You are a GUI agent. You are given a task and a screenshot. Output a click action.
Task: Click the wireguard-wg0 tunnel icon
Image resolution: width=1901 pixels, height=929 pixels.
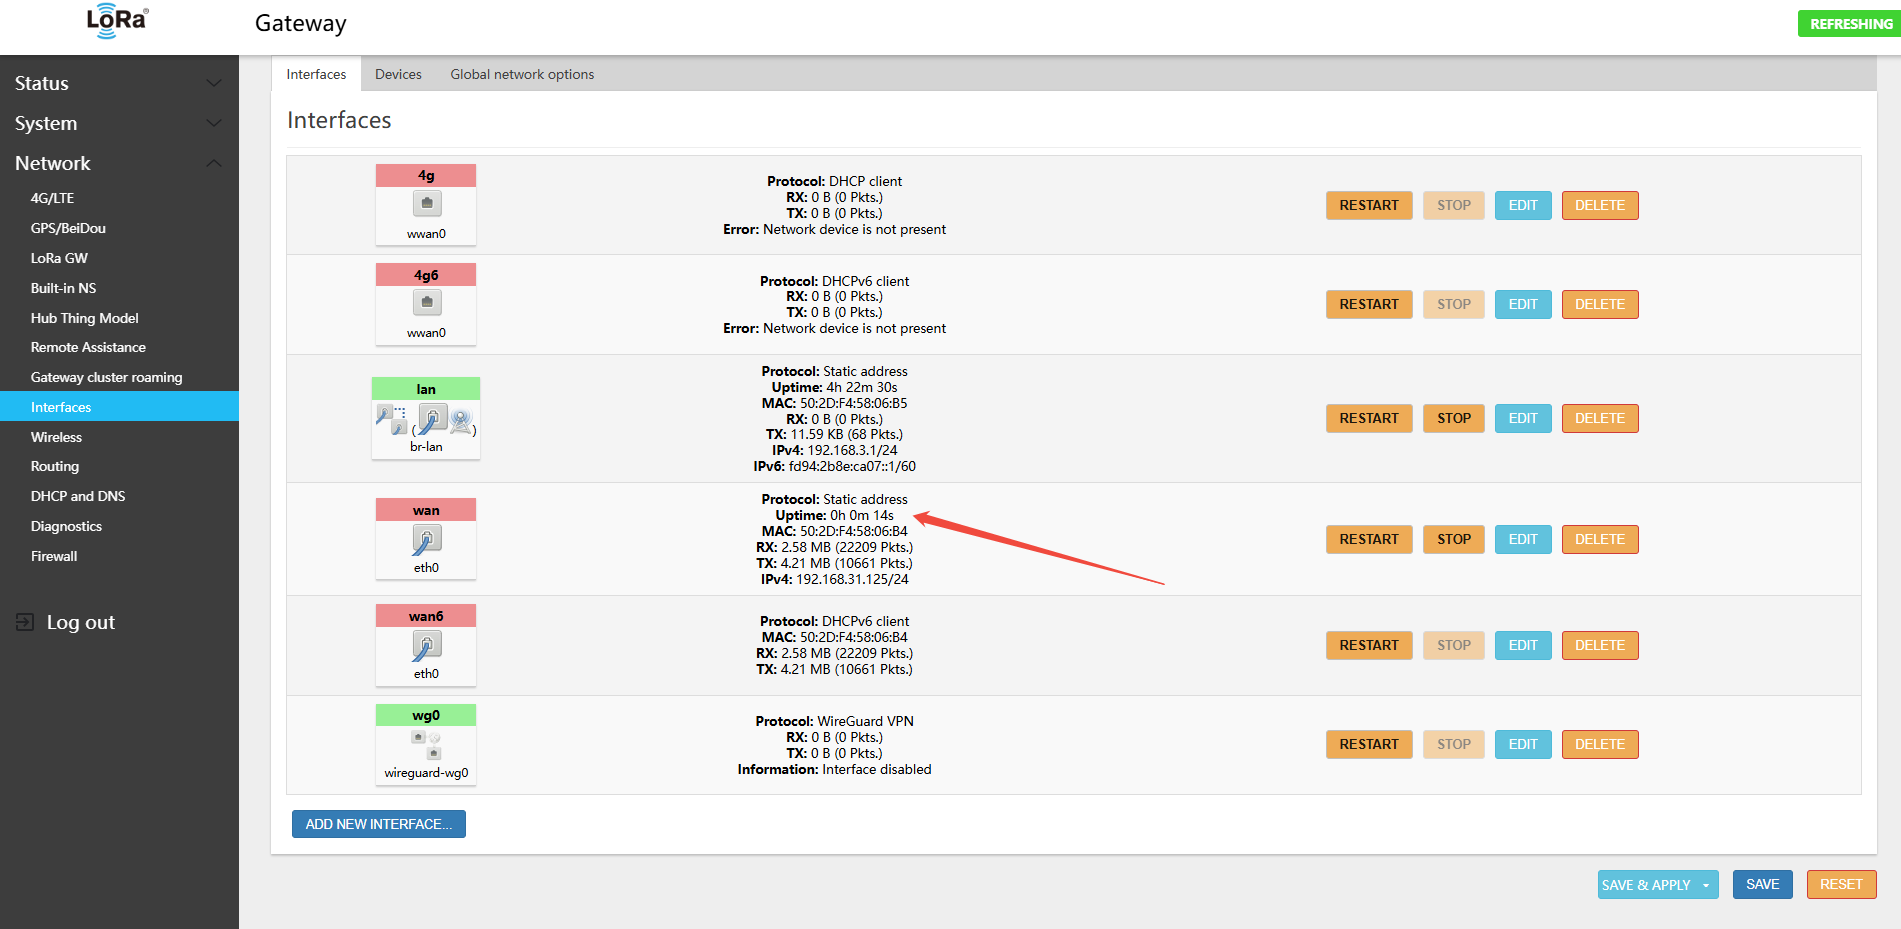(427, 745)
